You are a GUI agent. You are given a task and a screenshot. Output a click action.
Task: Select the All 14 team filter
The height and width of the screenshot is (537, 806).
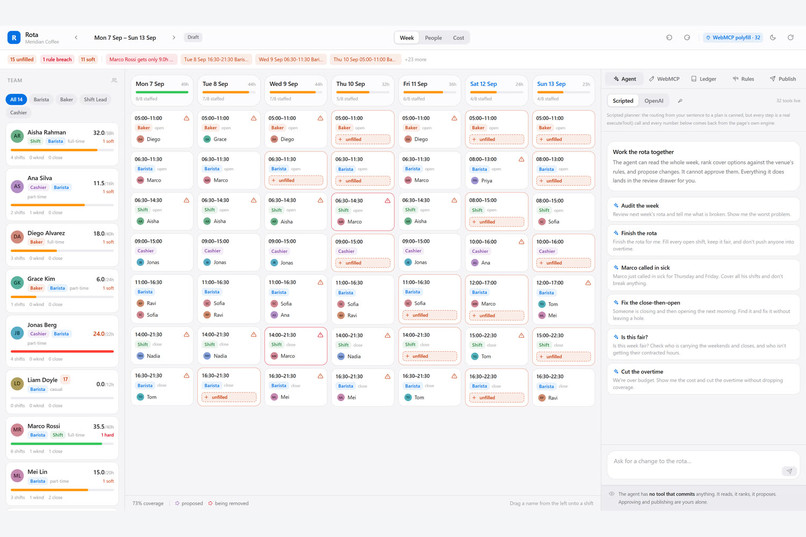tap(16, 100)
